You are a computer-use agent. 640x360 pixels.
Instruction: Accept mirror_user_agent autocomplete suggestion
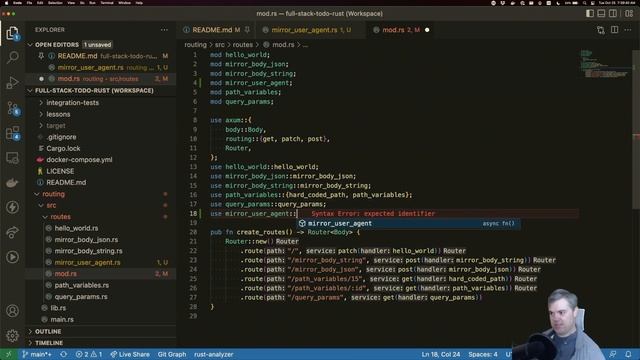click(x=409, y=224)
